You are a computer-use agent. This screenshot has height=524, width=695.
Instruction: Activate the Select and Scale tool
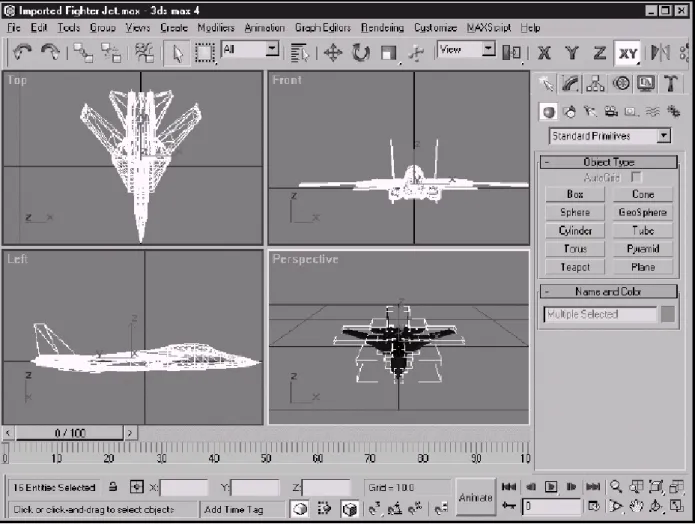[x=389, y=53]
